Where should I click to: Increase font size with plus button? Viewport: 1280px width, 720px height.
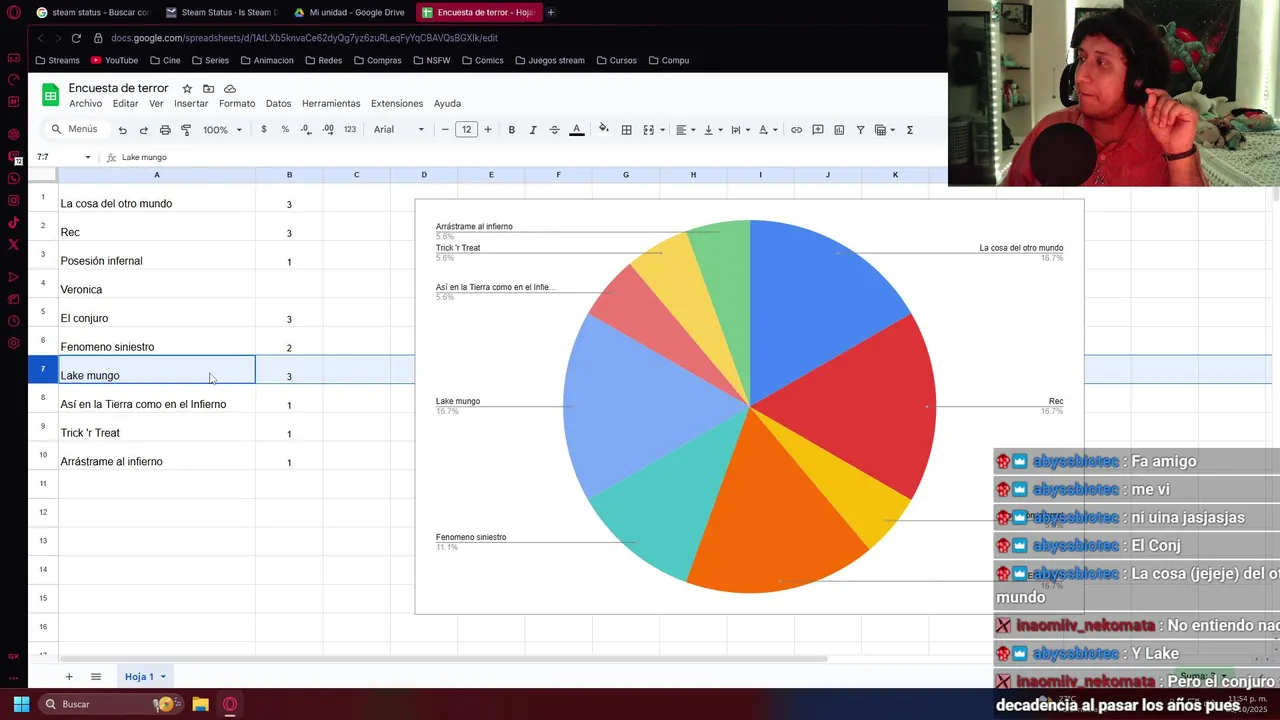488,130
